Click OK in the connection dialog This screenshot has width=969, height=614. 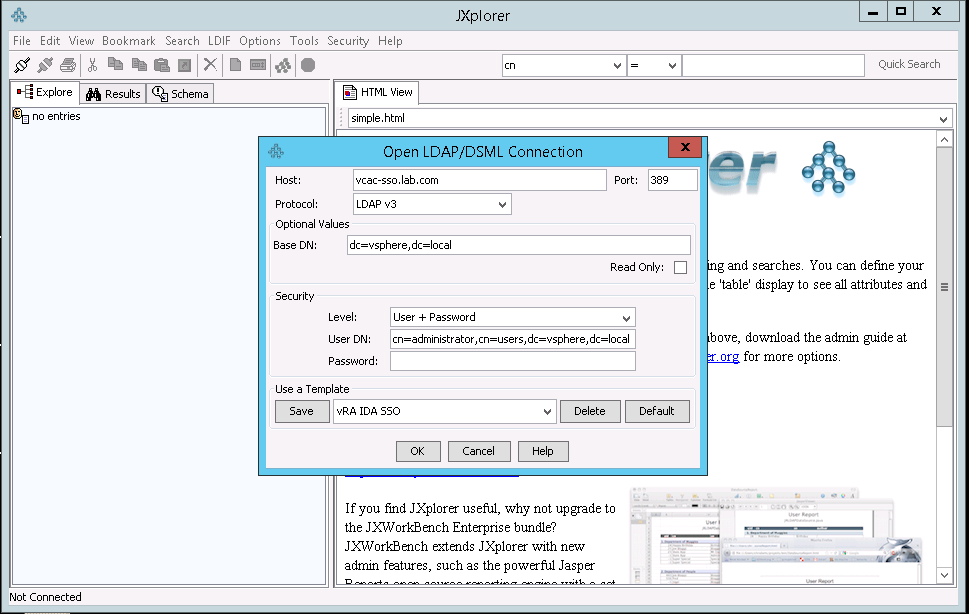click(418, 451)
